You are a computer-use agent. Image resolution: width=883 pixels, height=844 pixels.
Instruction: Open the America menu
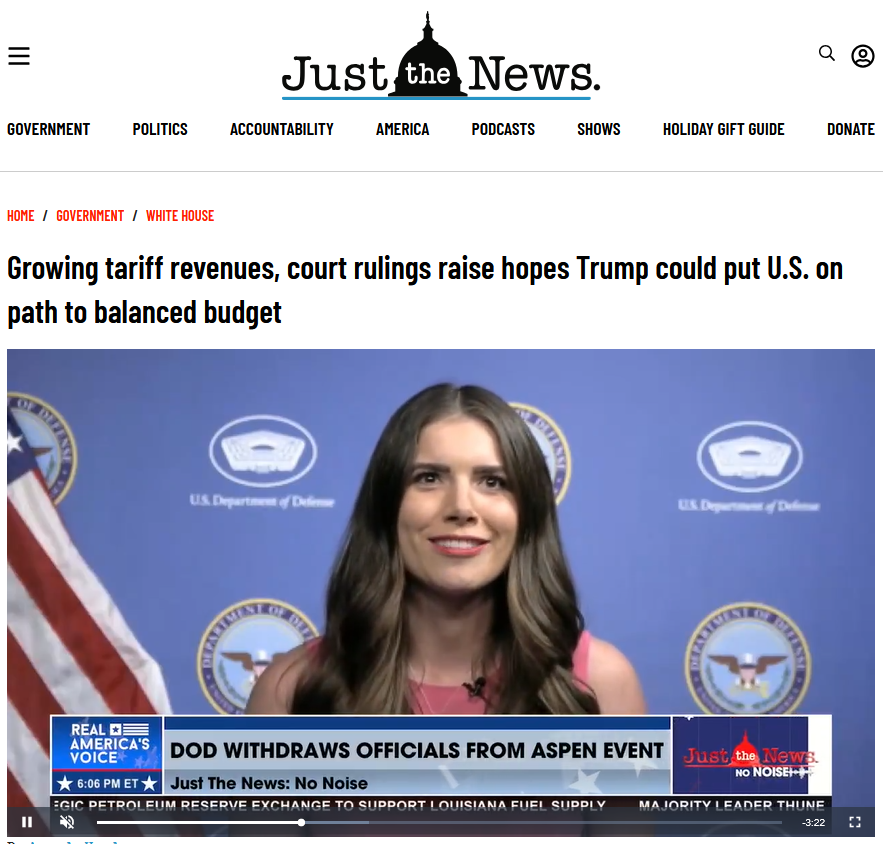(403, 129)
